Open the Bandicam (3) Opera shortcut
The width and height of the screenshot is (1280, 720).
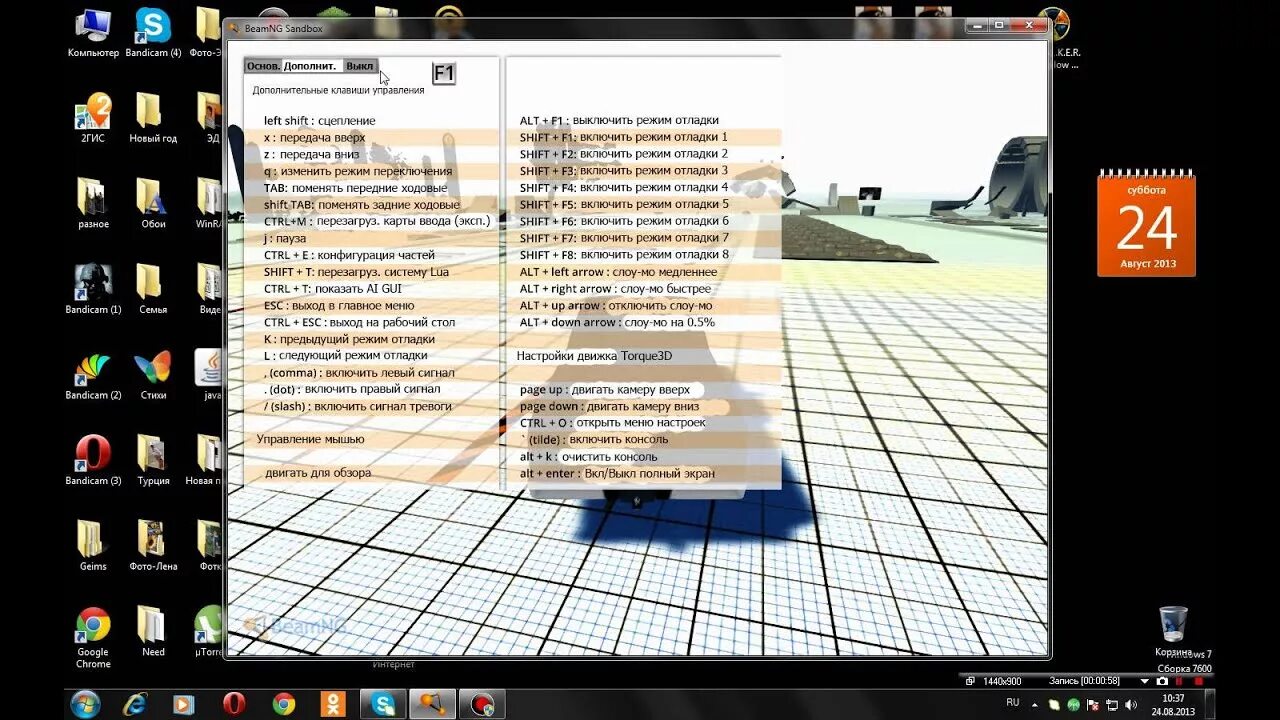[x=93, y=461]
